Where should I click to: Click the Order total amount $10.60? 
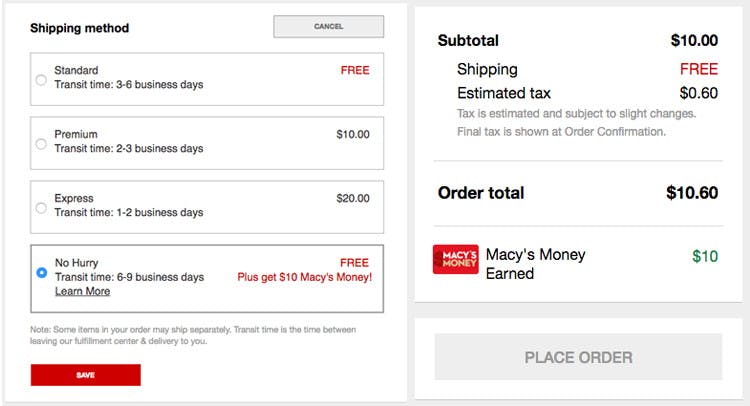(x=692, y=193)
